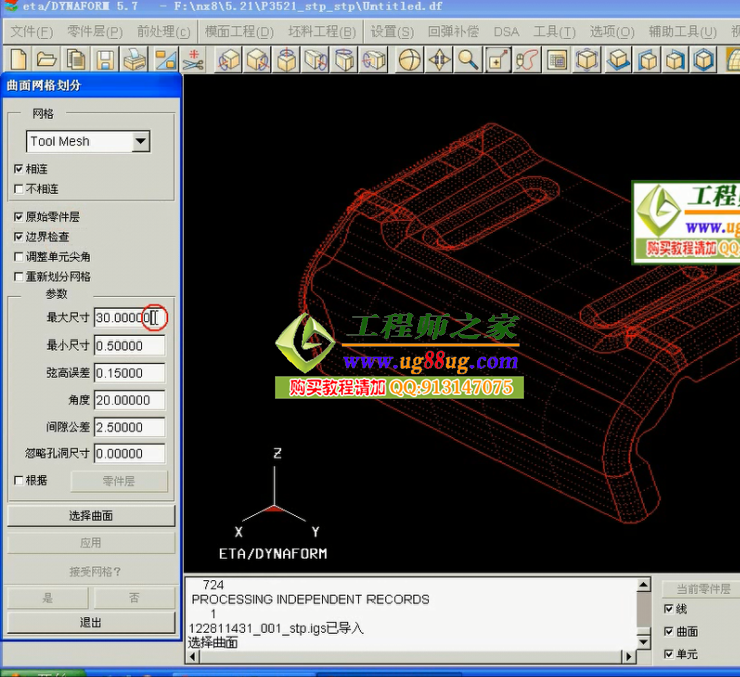Image resolution: width=740 pixels, height=677 pixels.
Task: Toggle the 线 display checkbox
Action: click(668, 609)
